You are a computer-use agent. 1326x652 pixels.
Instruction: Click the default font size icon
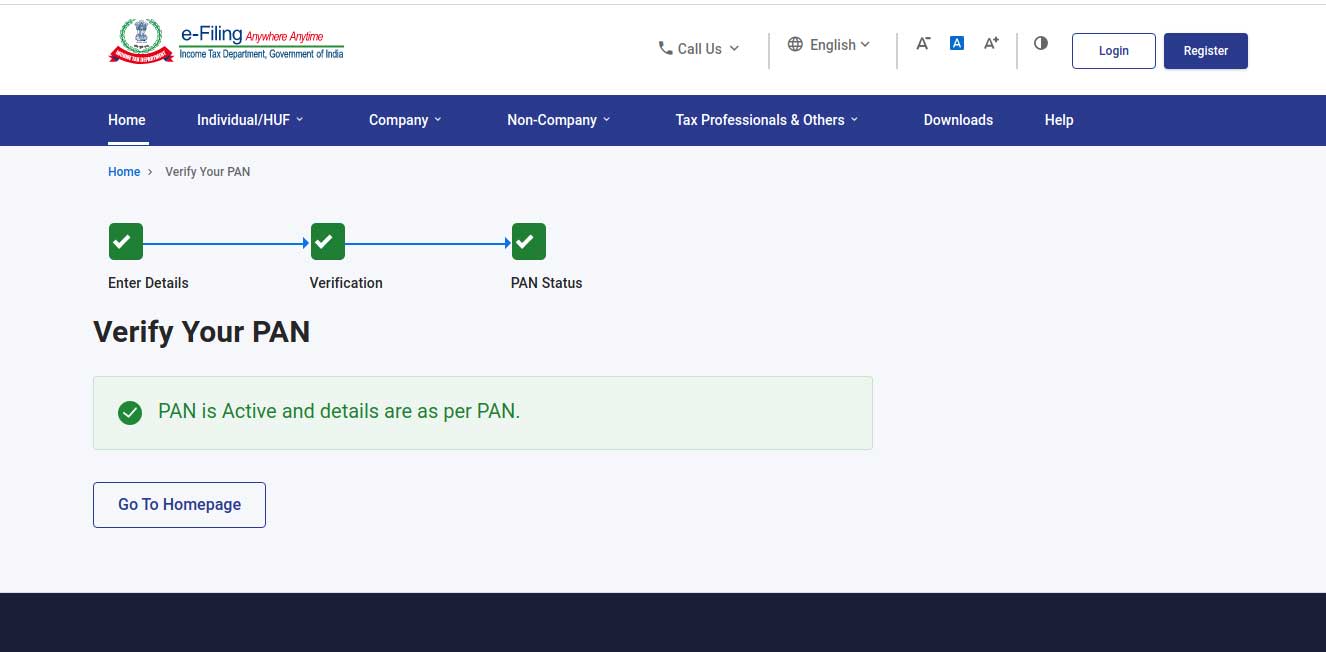tap(957, 42)
